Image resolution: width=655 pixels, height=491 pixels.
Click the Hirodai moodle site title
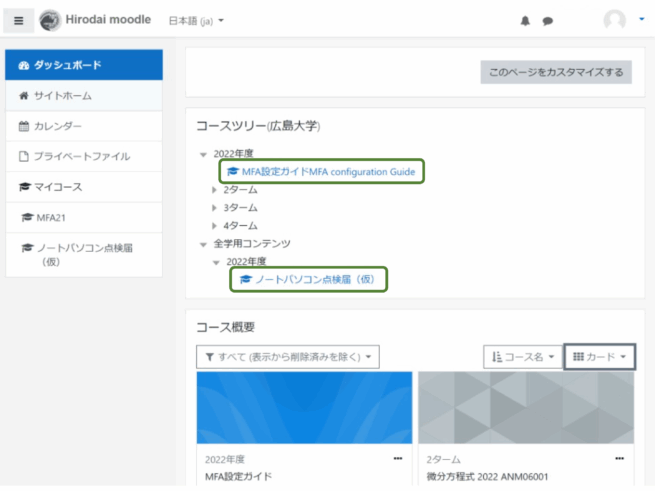click(108, 20)
